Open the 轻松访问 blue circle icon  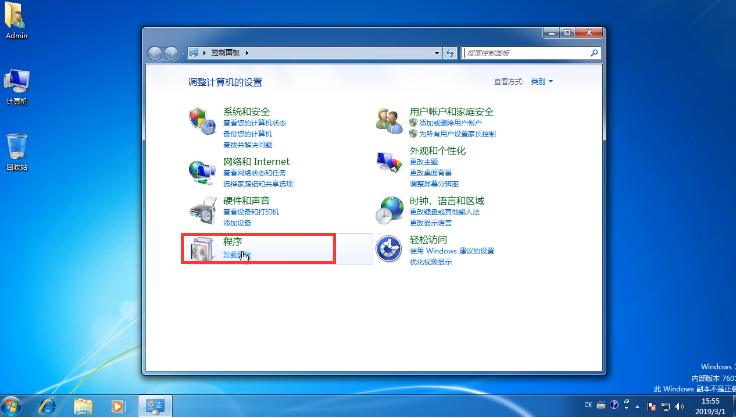(x=389, y=249)
